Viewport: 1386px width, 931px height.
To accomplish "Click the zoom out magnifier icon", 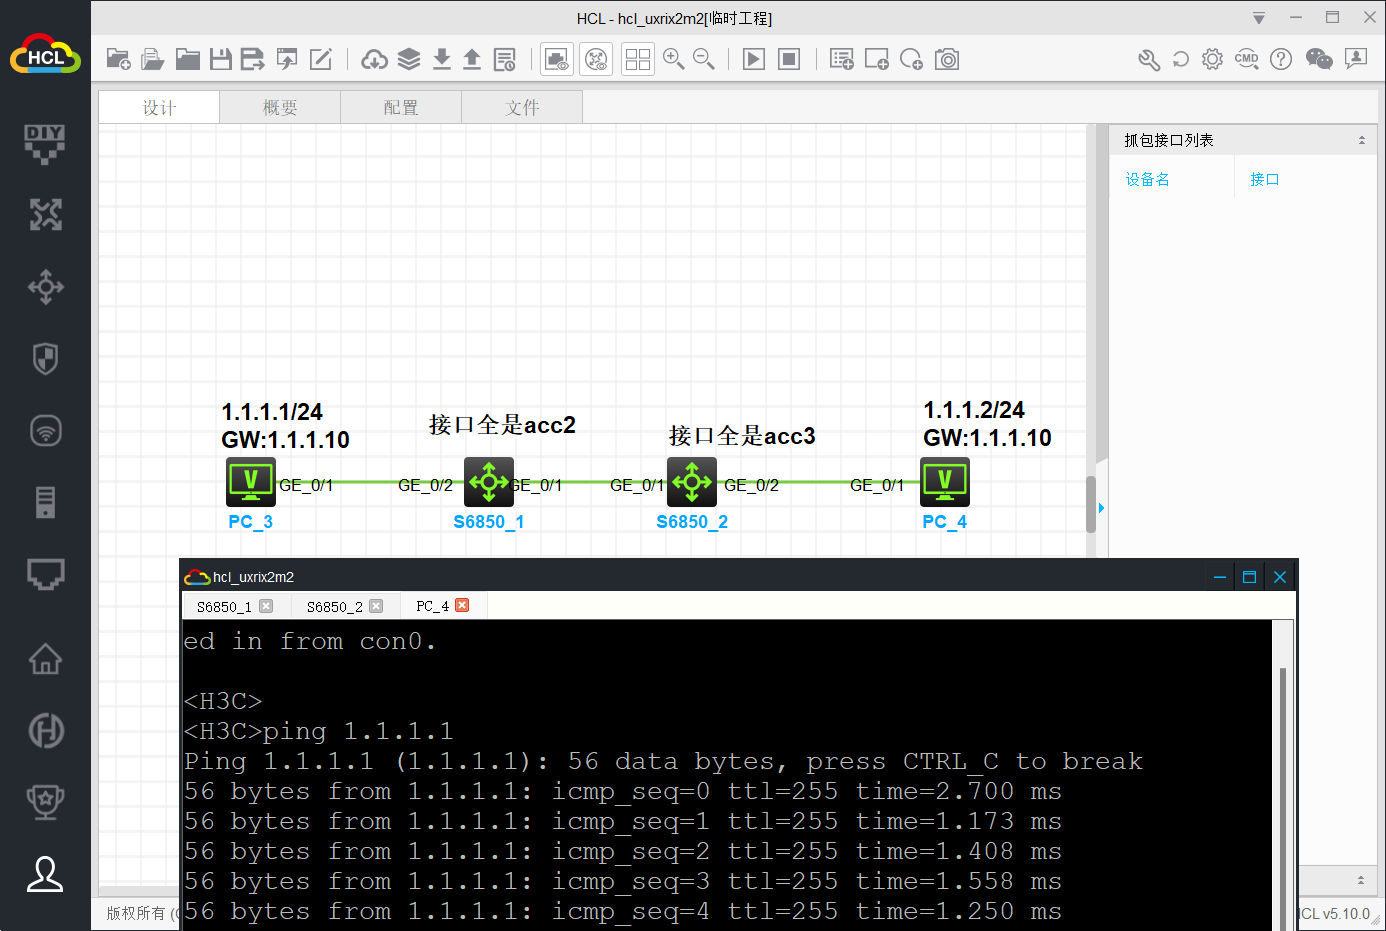I will pos(704,60).
